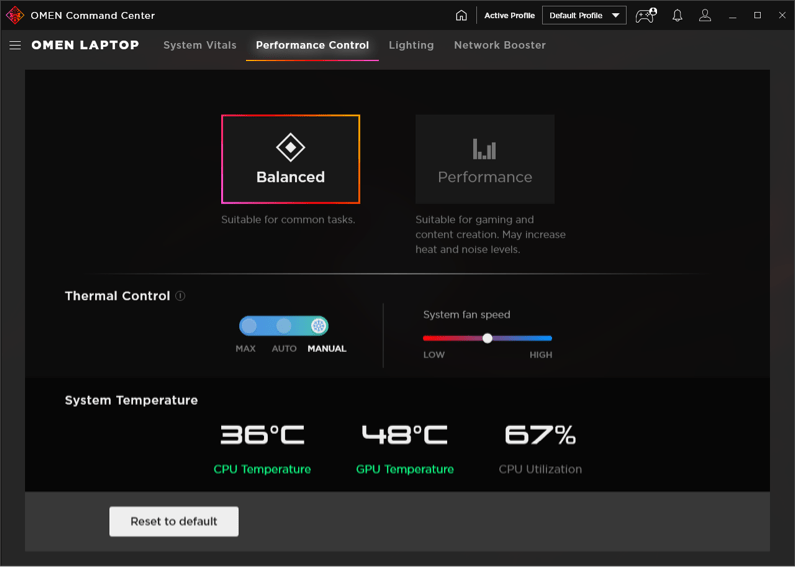This screenshot has height=567, width=795.
Task: Open the hamburger navigation menu
Action: (15, 45)
